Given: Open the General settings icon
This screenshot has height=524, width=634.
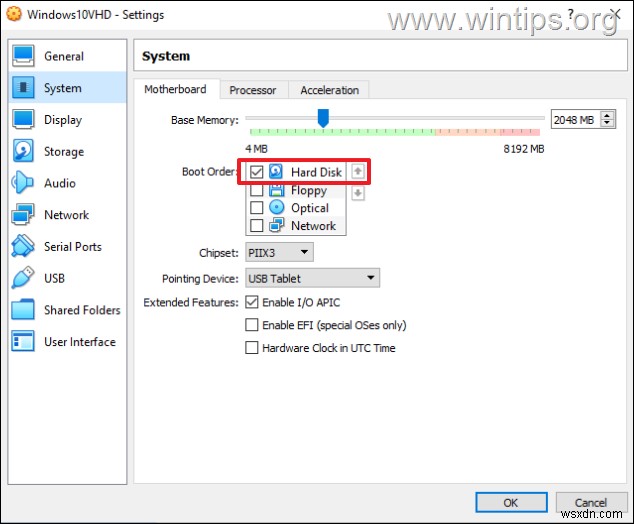Looking at the screenshot, I should pos(23,56).
